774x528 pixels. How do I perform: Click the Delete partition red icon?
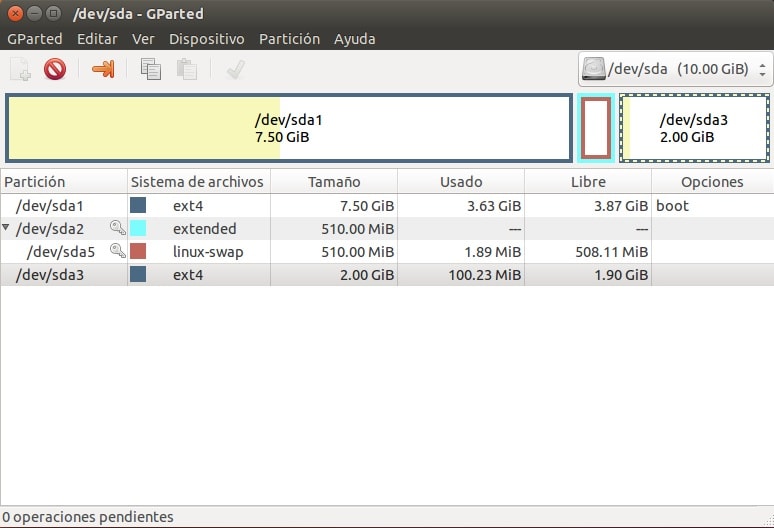click(55, 69)
